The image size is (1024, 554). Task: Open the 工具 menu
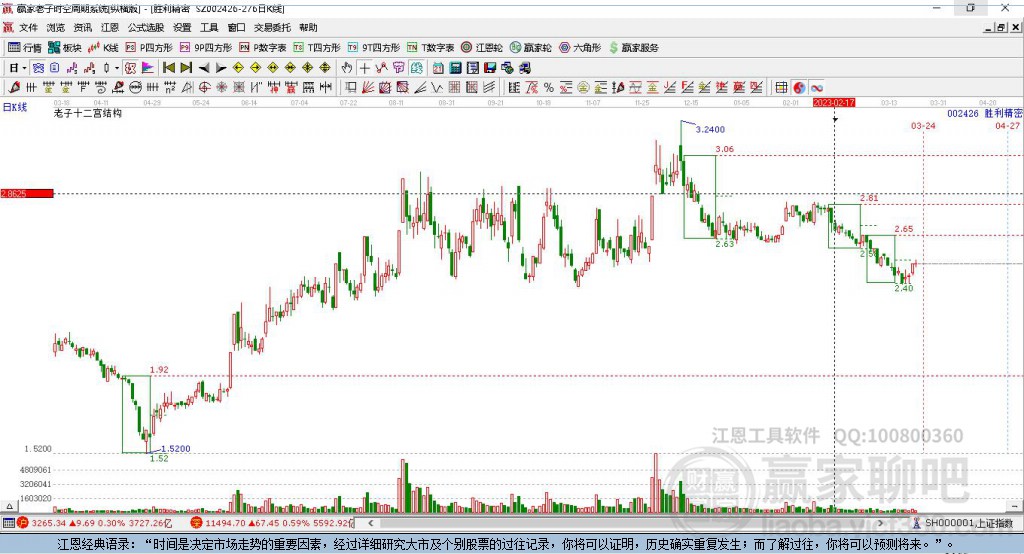tap(209, 27)
